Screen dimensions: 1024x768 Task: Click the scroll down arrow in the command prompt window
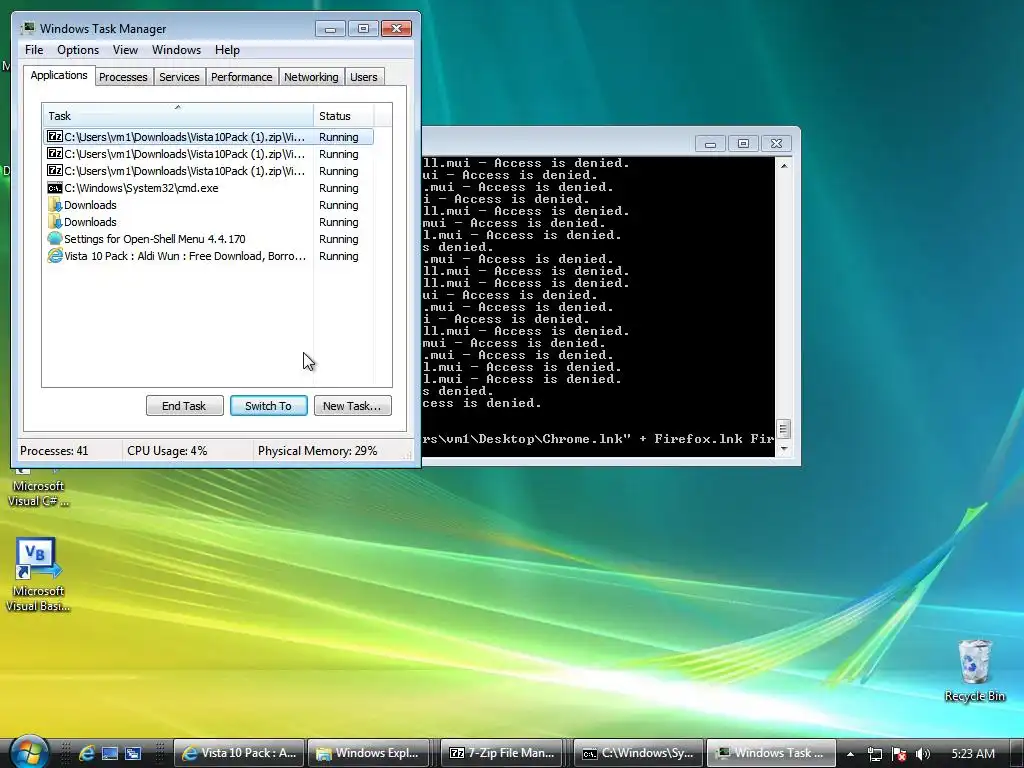point(784,449)
